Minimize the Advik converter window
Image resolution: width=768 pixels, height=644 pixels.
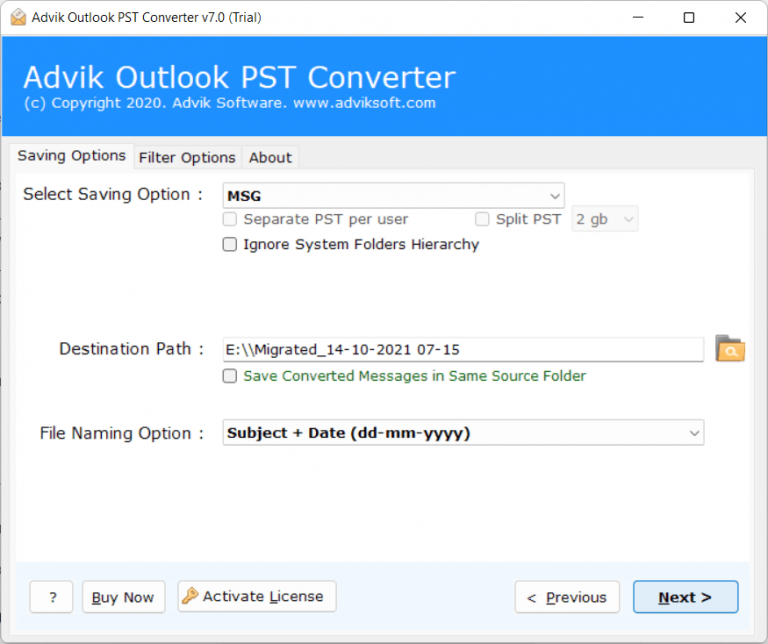pyautogui.click(x=638, y=18)
